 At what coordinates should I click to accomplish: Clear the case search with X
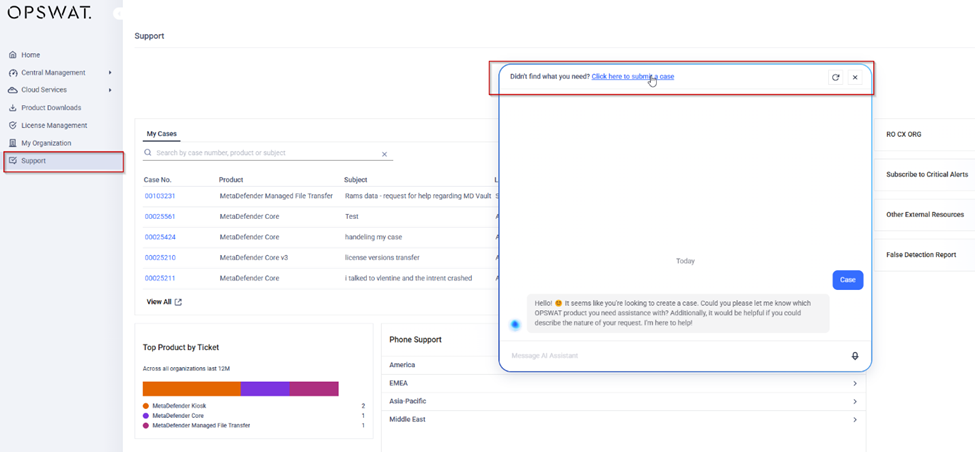[x=384, y=154]
